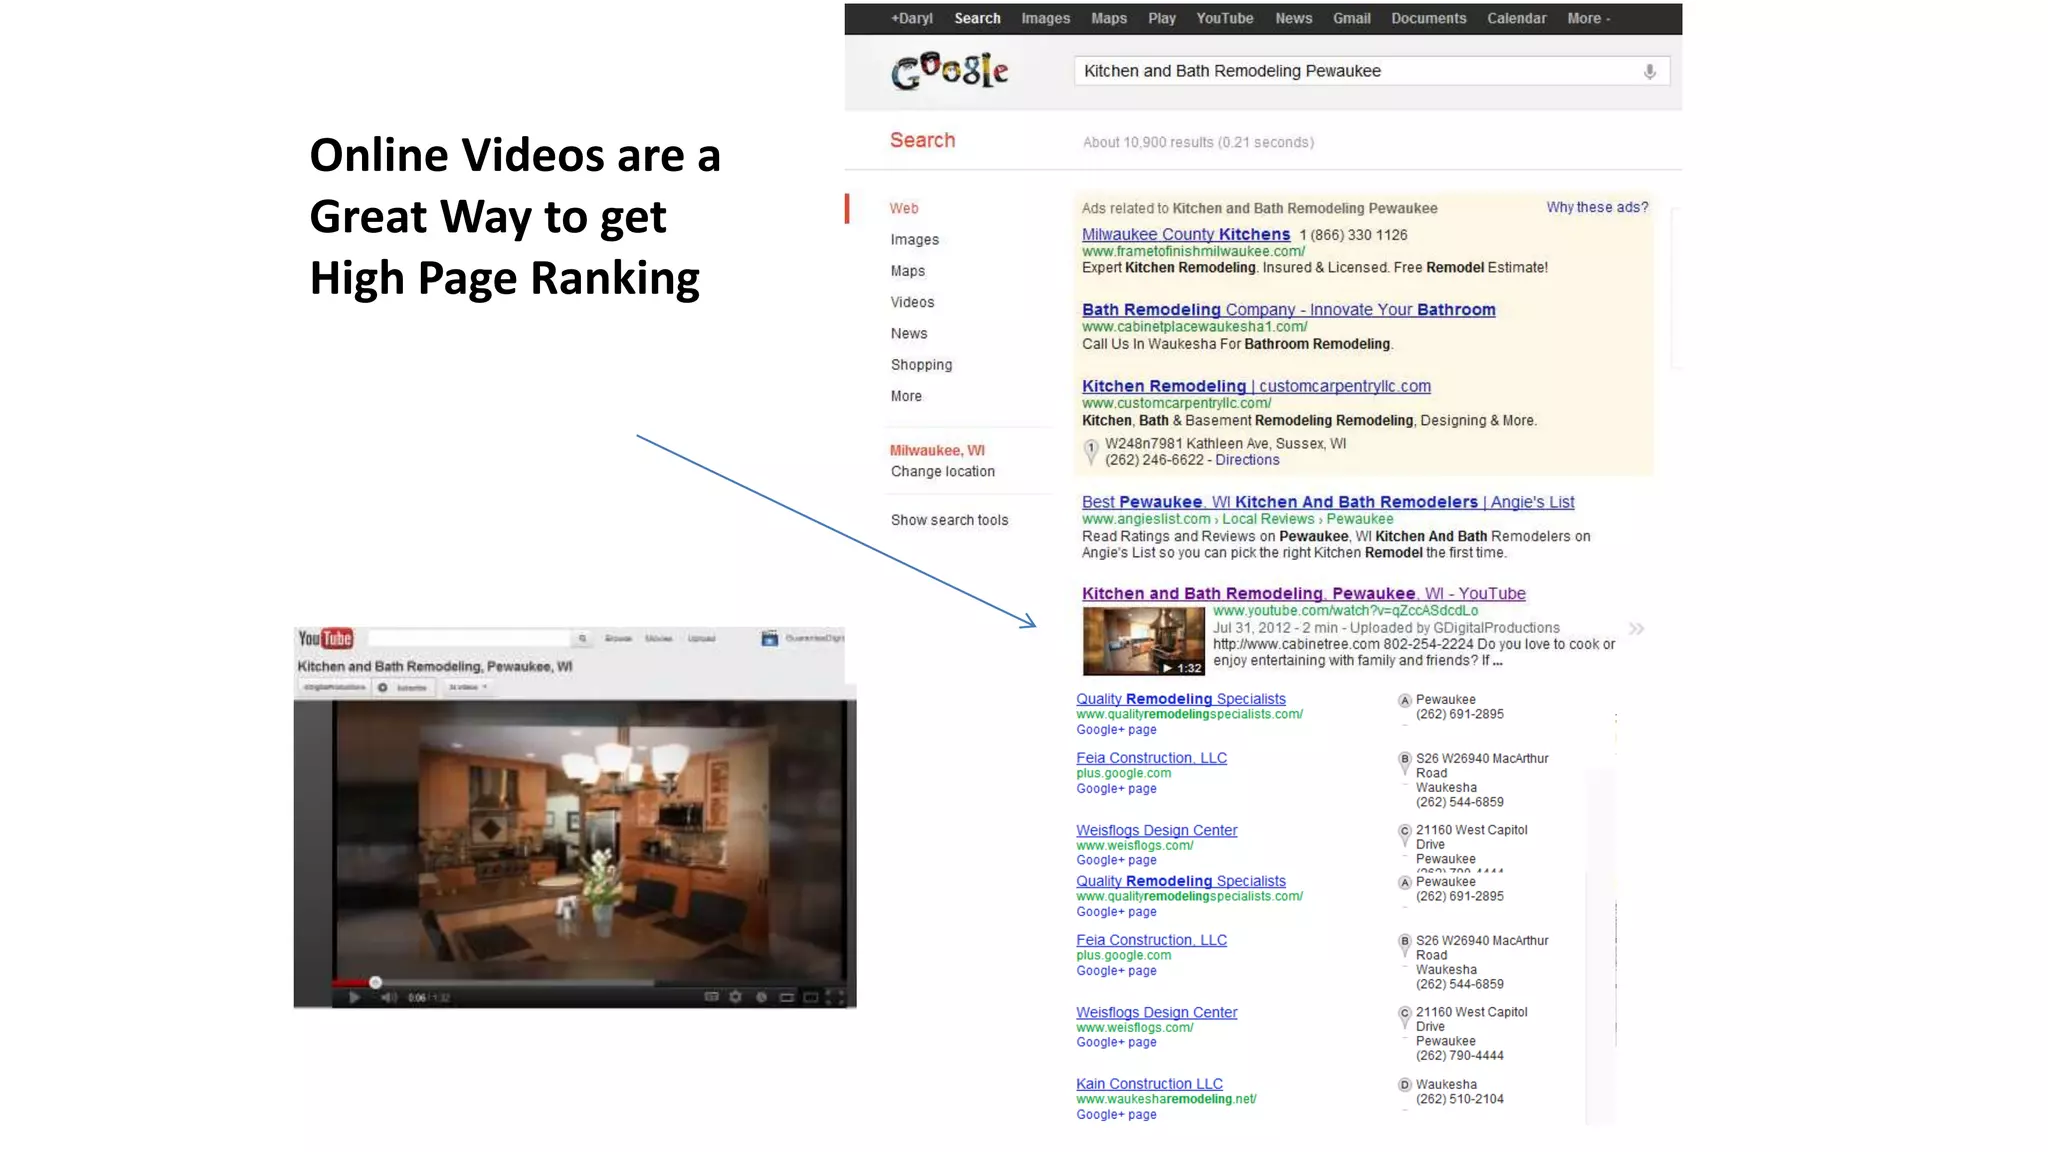This screenshot has width=2048, height=1152.
Task: Open Maps in the Google top bar
Action: pos(1108,18)
